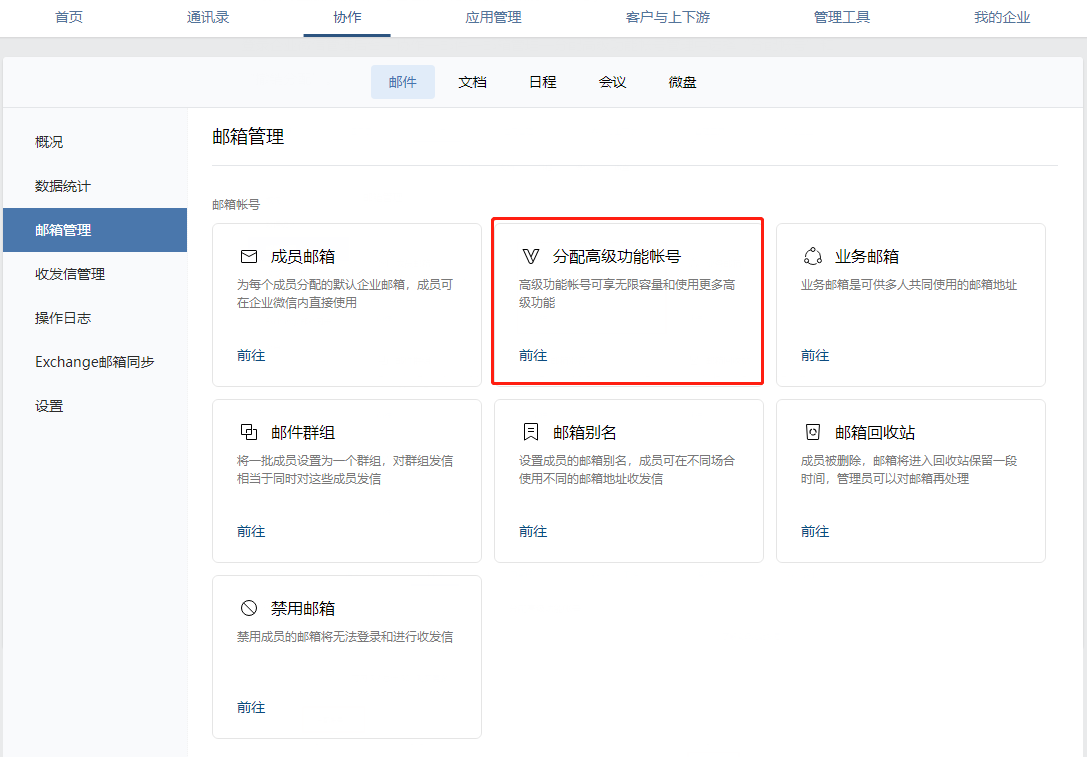Select the 文档 sub-tab
Image resolution: width=1087 pixels, height=757 pixels.
click(472, 82)
